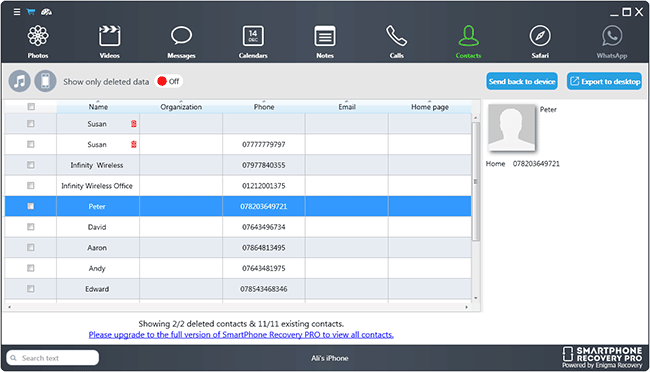Image resolution: width=650 pixels, height=372 pixels.
Task: Click the phone device source icon
Action: (45, 81)
